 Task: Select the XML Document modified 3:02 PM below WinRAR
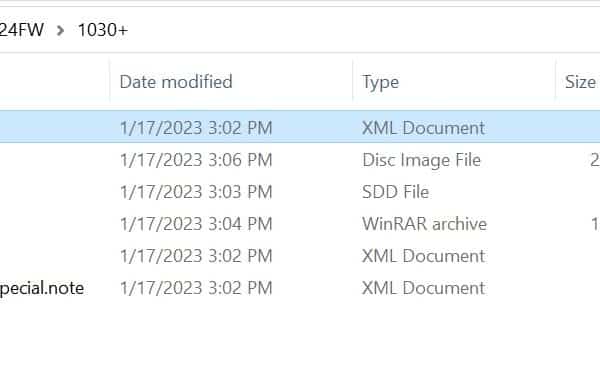tap(300, 256)
